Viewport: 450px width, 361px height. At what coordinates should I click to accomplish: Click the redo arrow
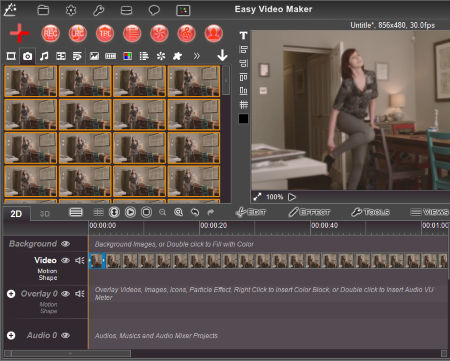(x=211, y=212)
